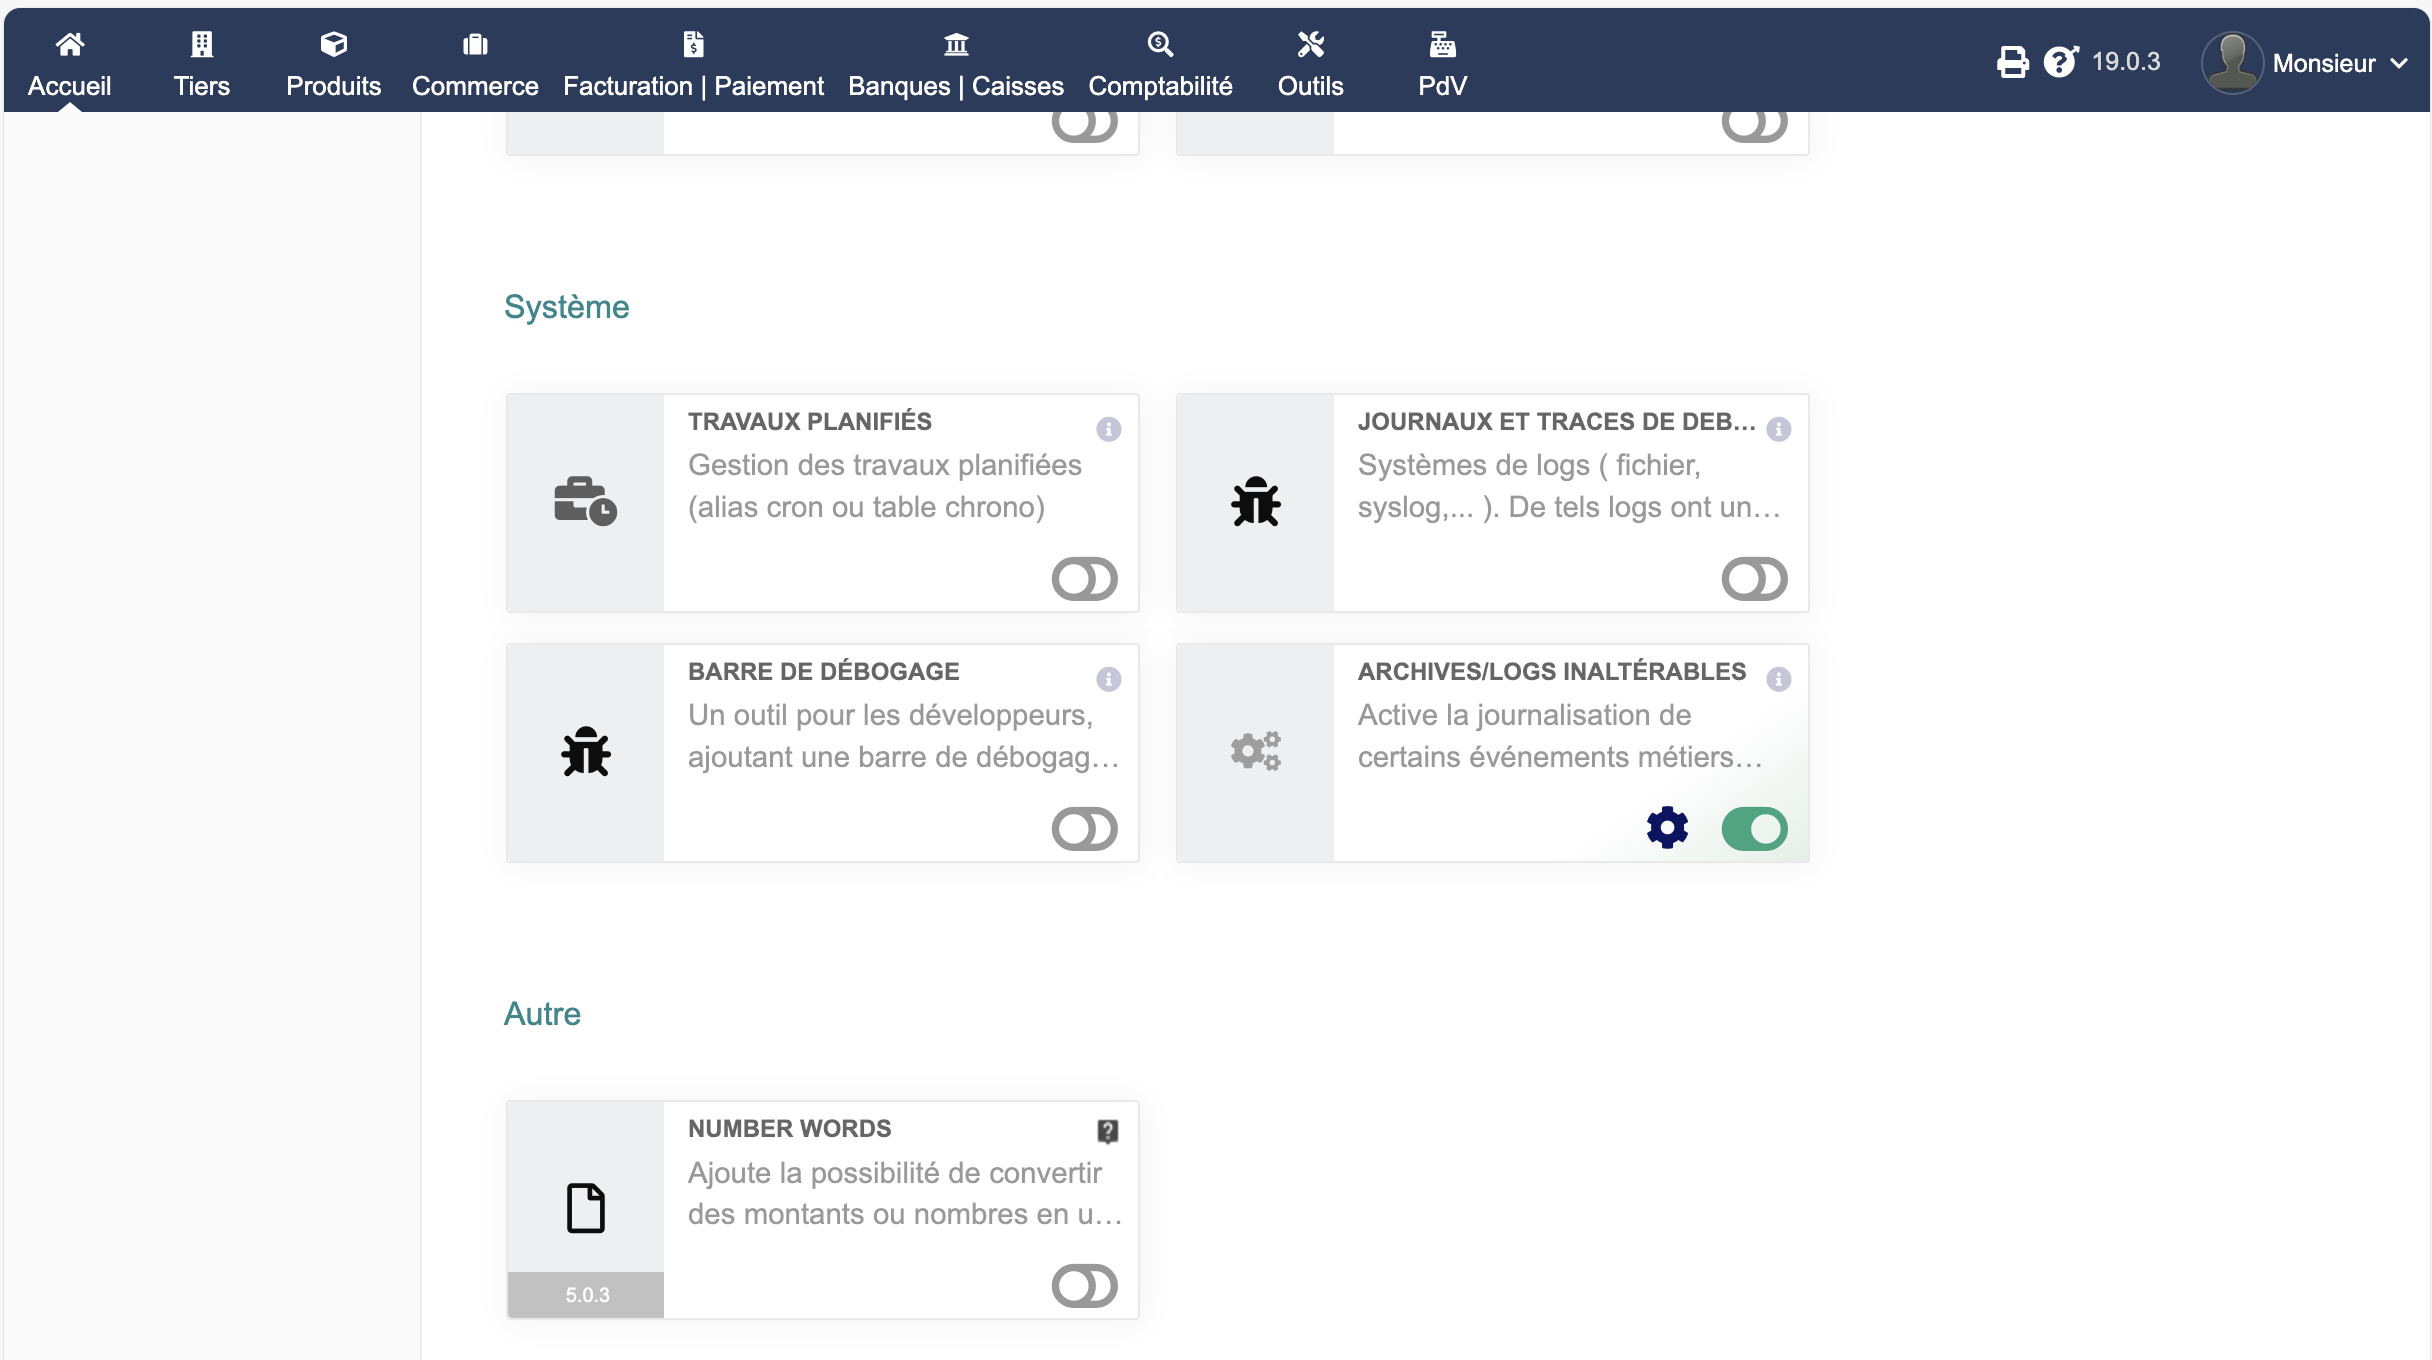Click the print page icon

(2012, 62)
